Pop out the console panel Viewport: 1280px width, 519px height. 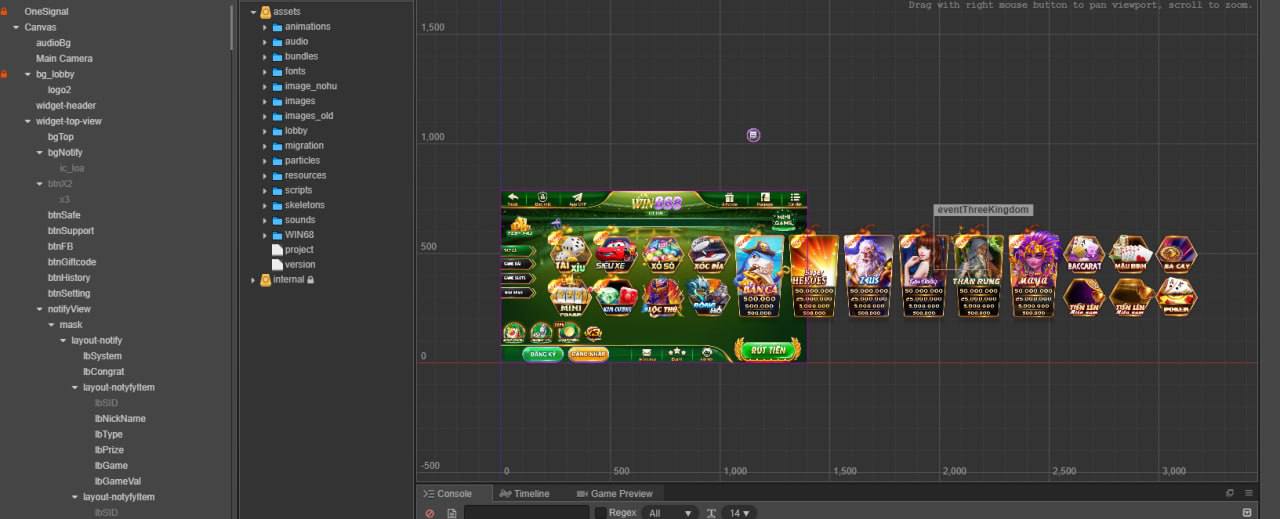(1230, 493)
